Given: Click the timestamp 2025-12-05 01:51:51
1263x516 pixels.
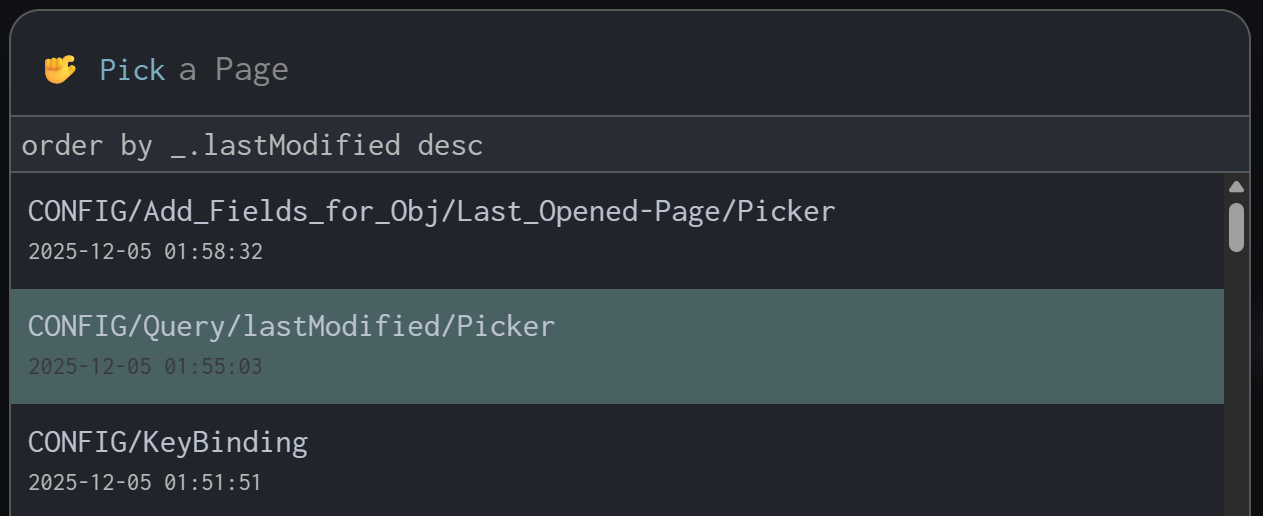Looking at the screenshot, I should coord(145,483).
